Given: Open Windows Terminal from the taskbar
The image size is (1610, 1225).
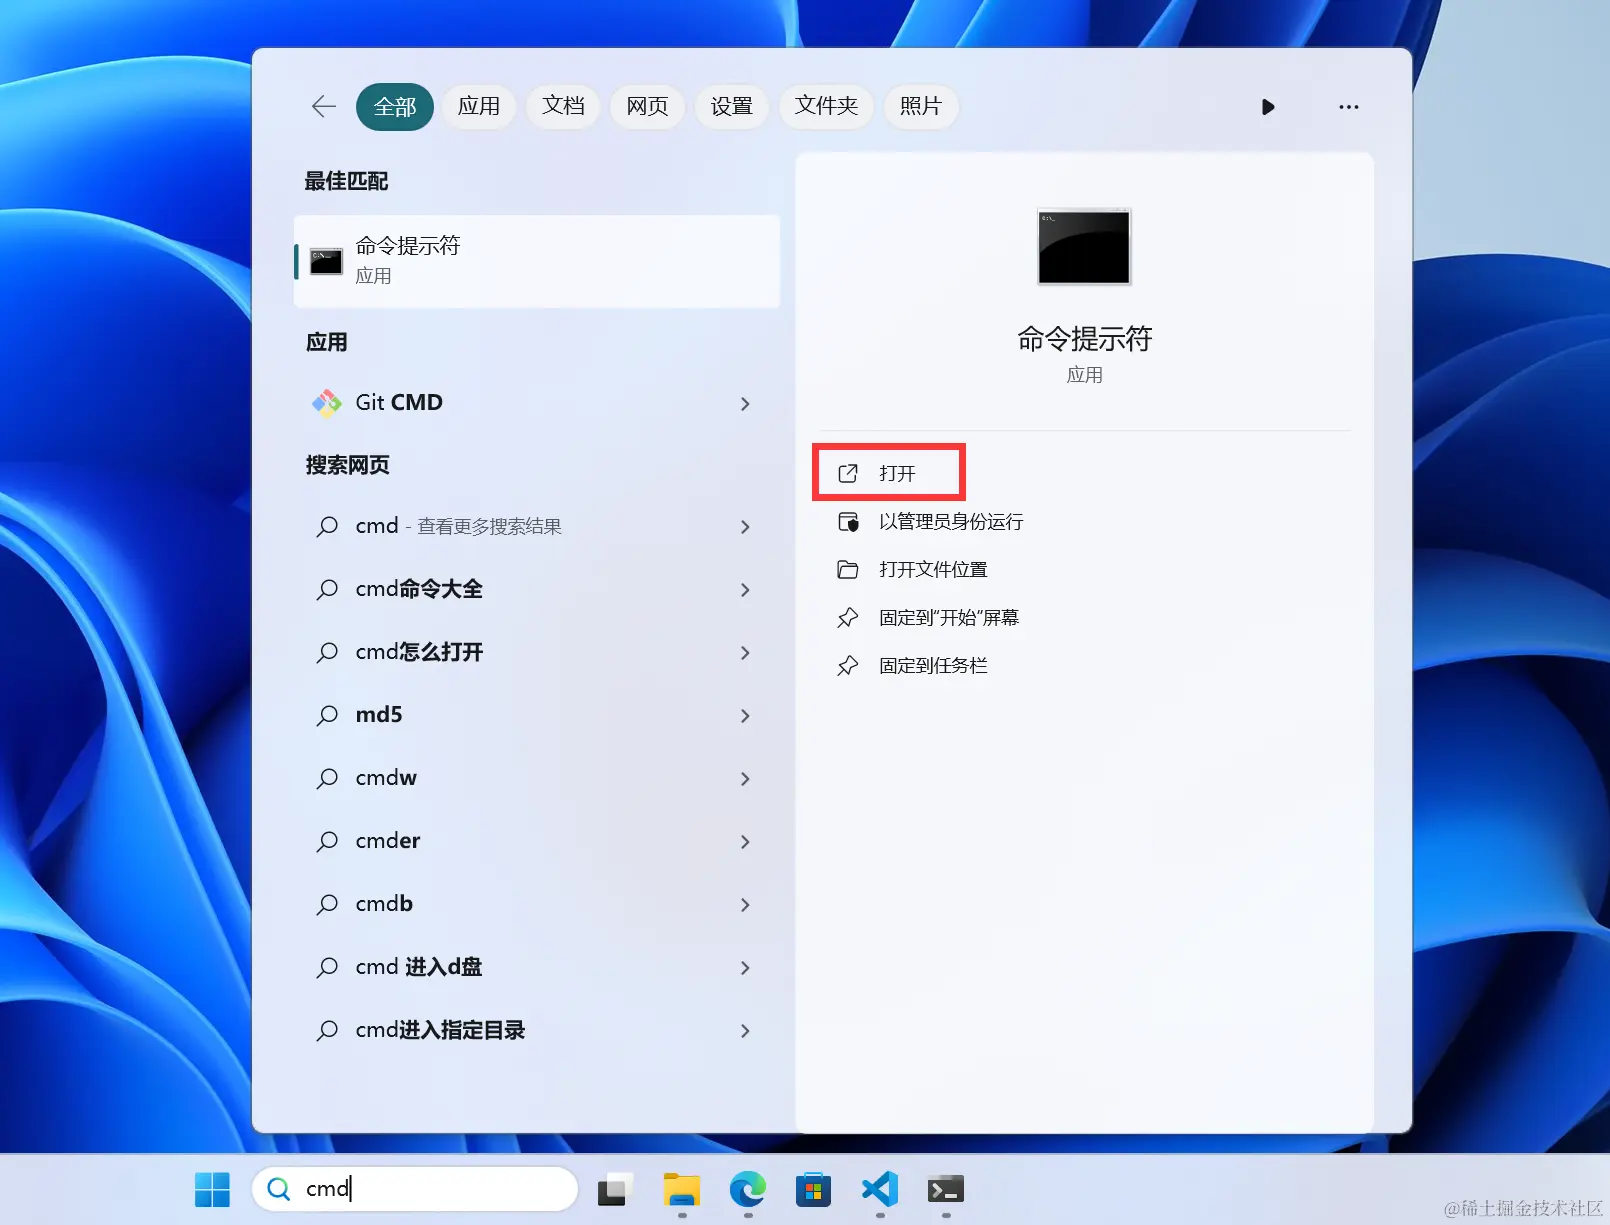Looking at the screenshot, I should click(x=946, y=1189).
